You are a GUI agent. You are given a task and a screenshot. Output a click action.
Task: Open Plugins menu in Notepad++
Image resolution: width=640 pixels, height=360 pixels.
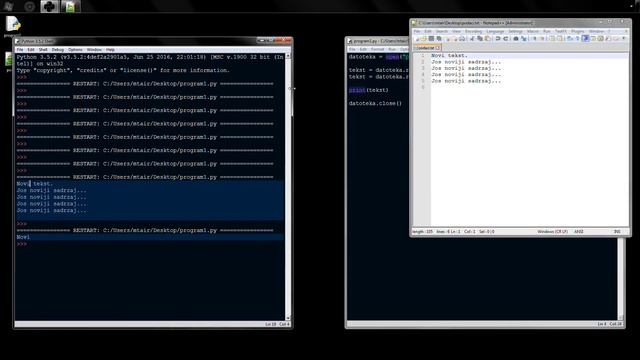coord(578,31)
